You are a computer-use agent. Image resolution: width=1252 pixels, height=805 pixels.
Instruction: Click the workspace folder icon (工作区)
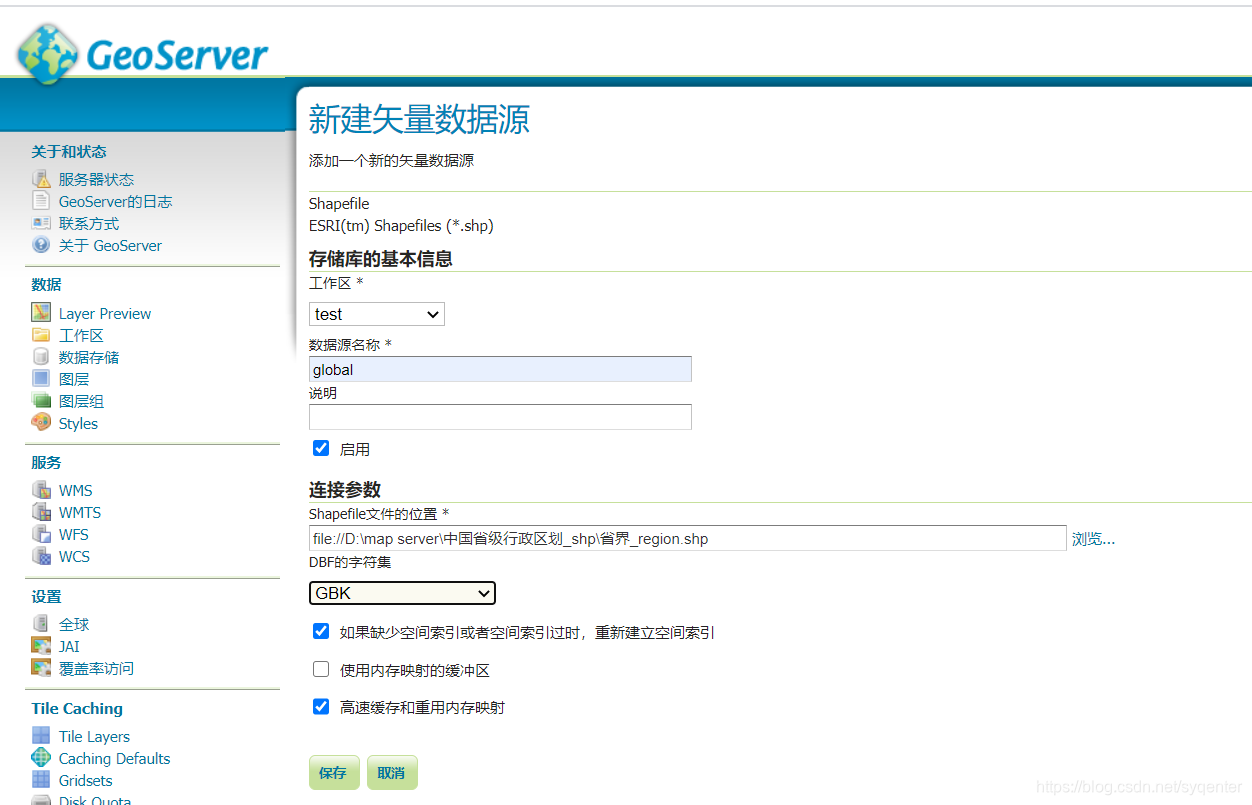tap(41, 335)
